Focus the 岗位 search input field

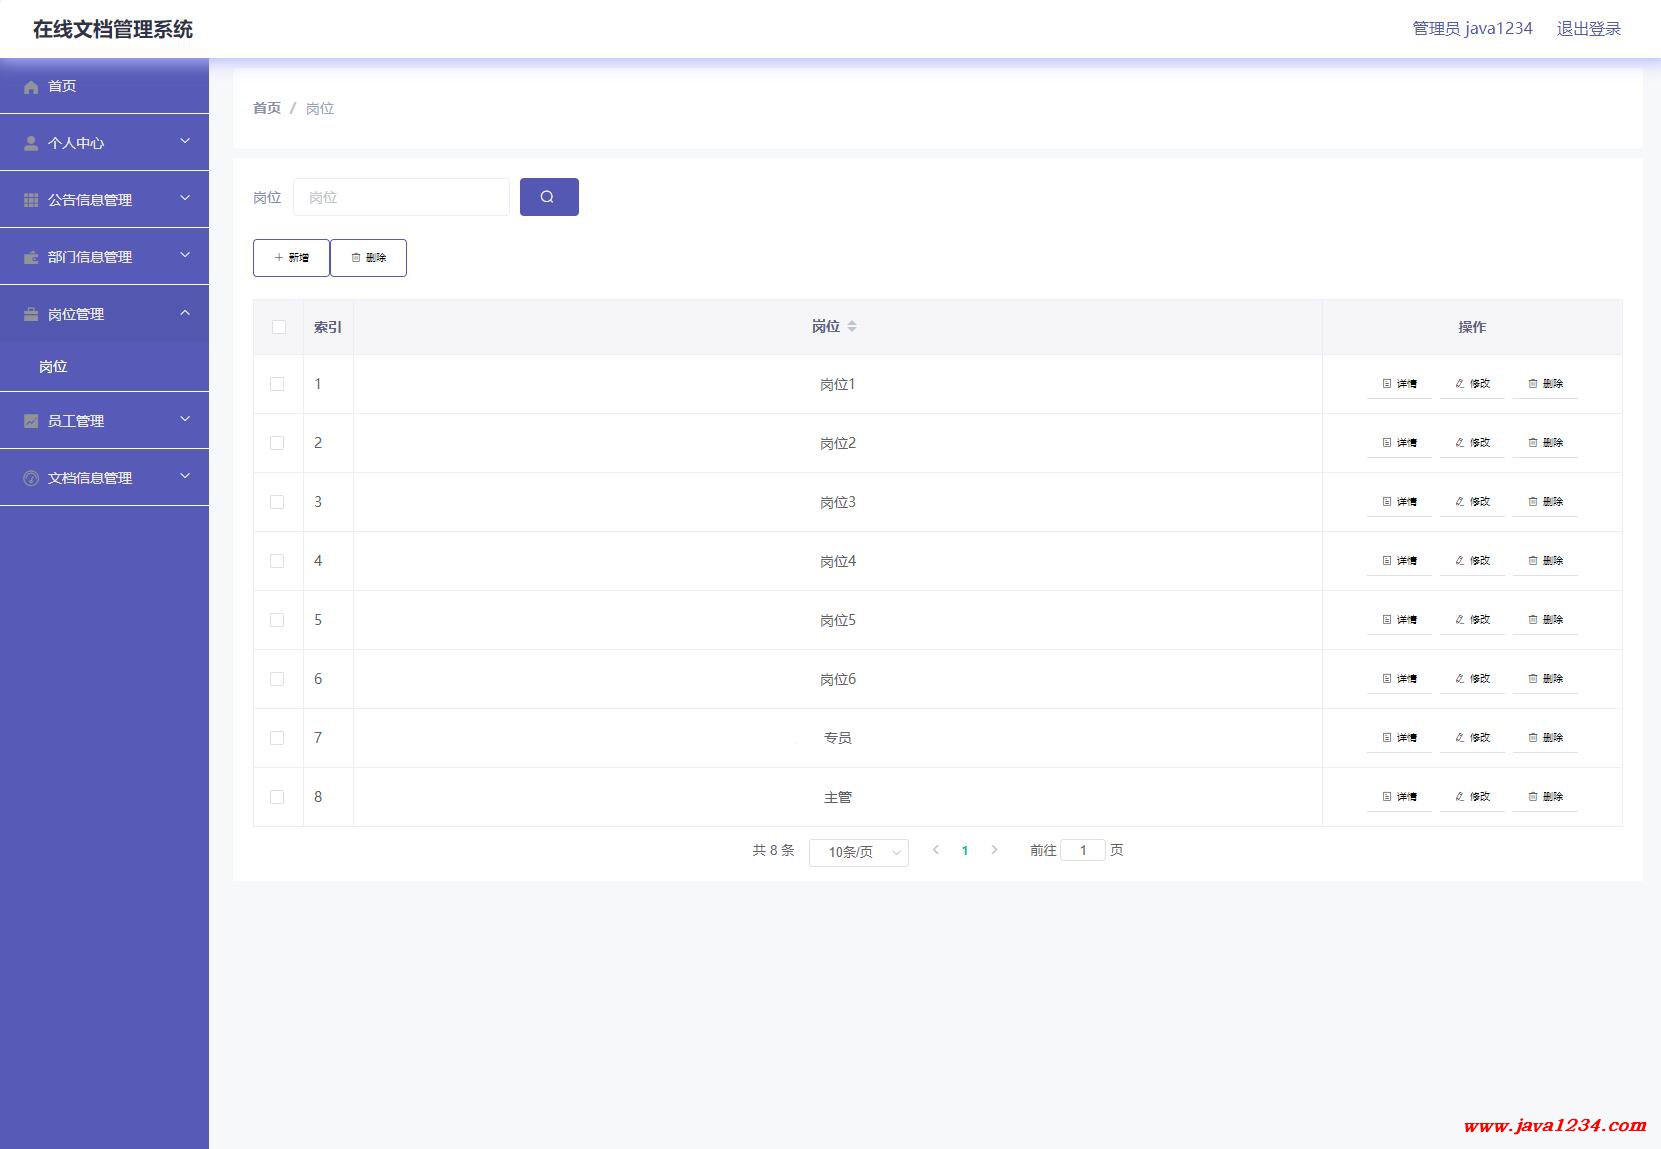tap(401, 197)
